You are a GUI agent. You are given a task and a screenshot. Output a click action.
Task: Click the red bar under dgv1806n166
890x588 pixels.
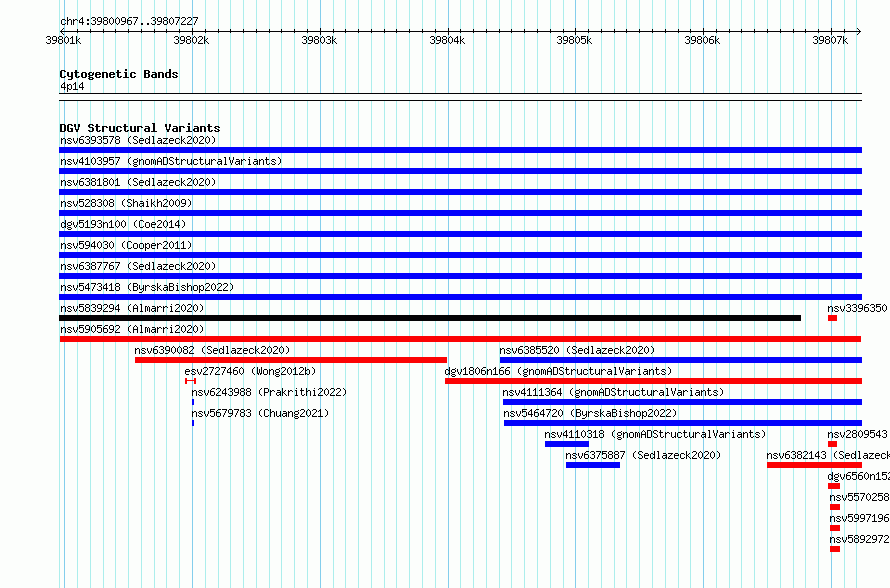click(x=653, y=381)
